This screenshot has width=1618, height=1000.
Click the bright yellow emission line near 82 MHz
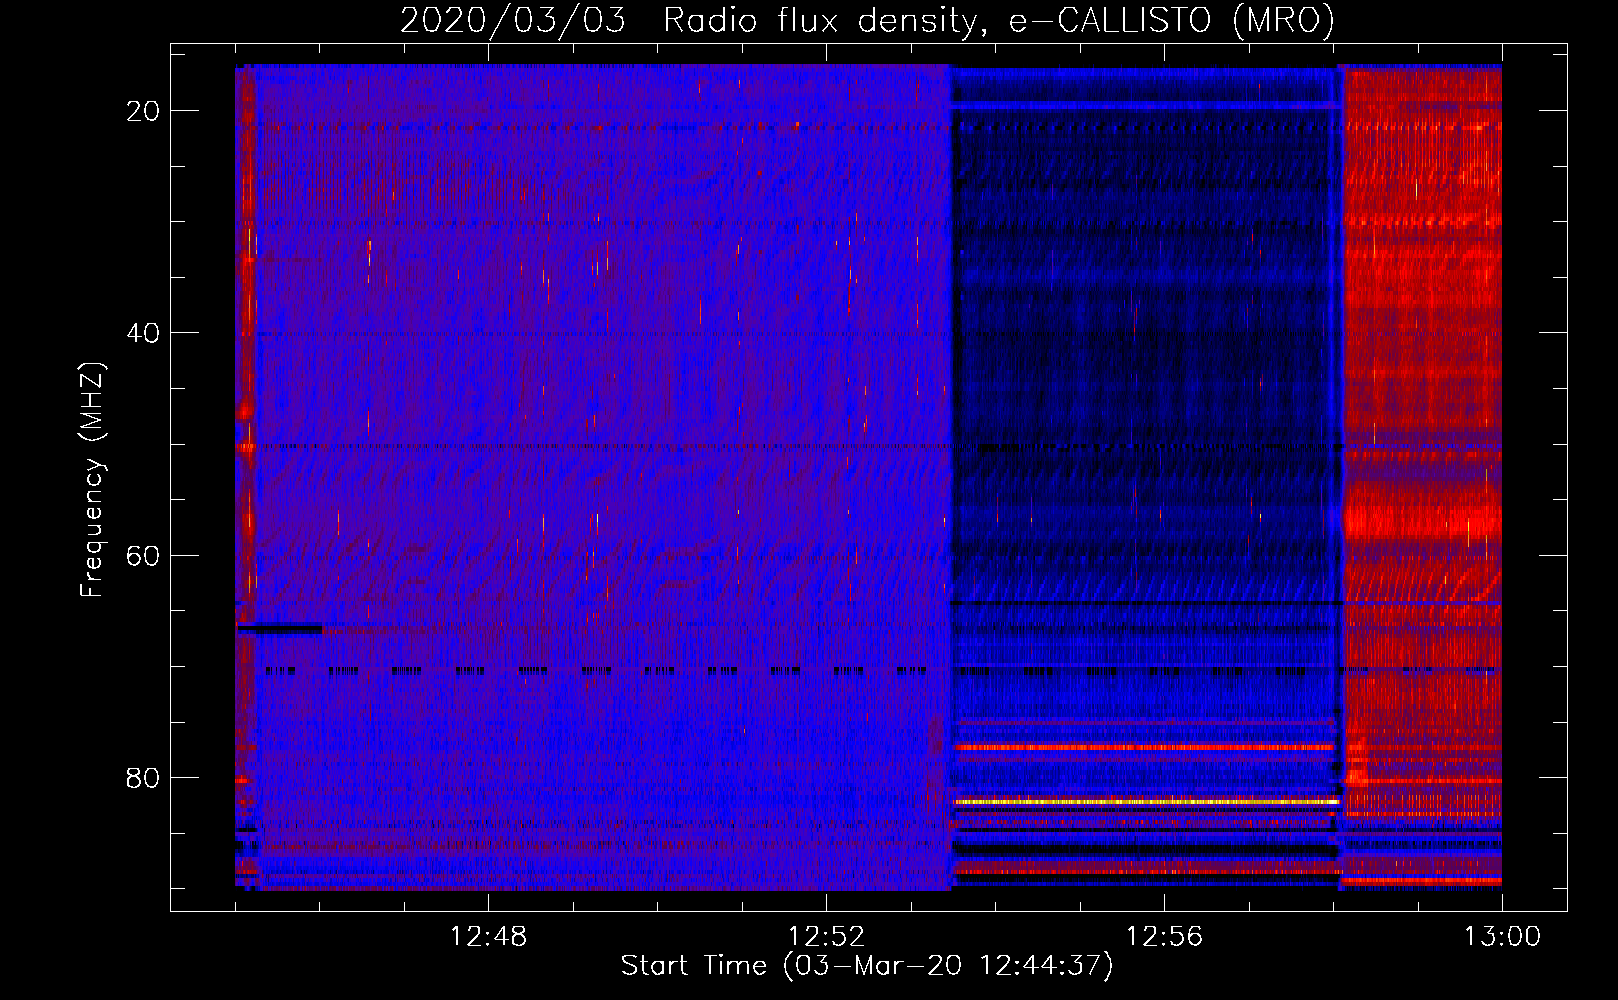(x=1146, y=802)
